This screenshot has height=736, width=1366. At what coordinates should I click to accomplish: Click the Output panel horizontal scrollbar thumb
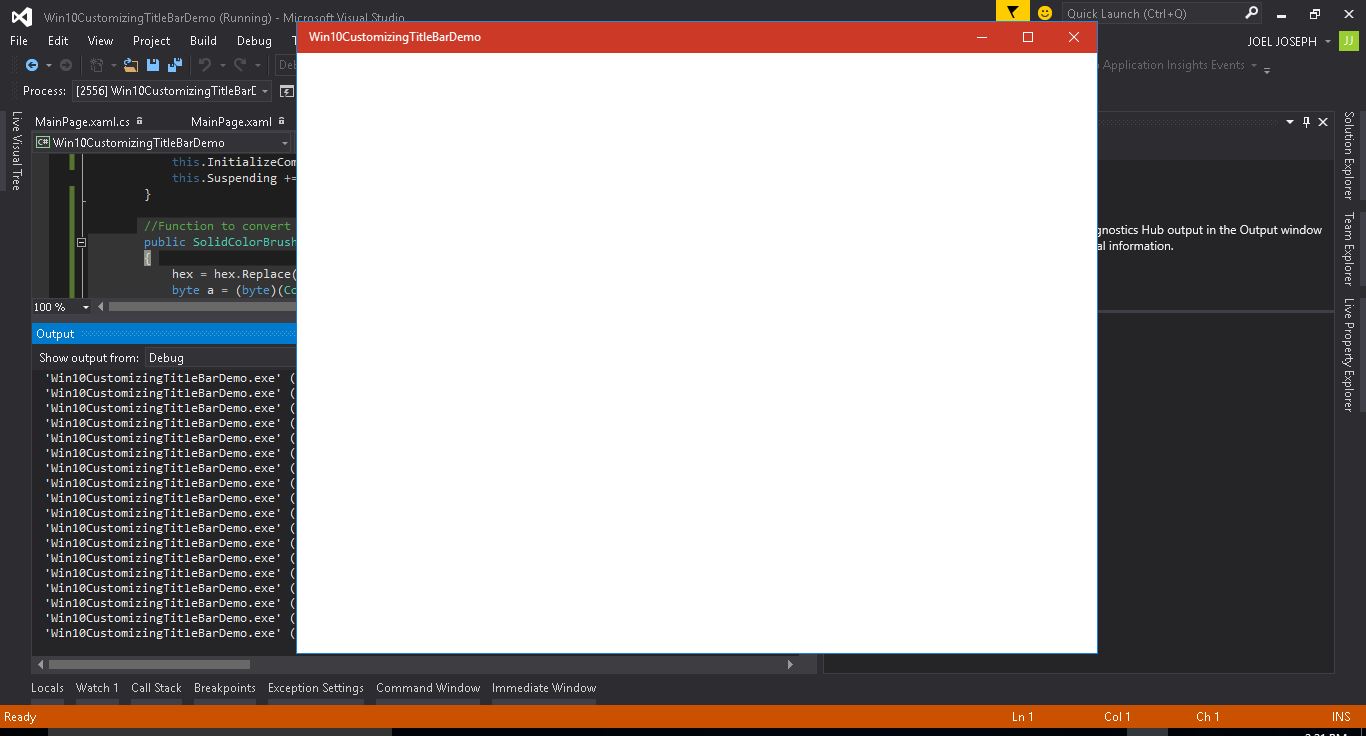(x=149, y=664)
